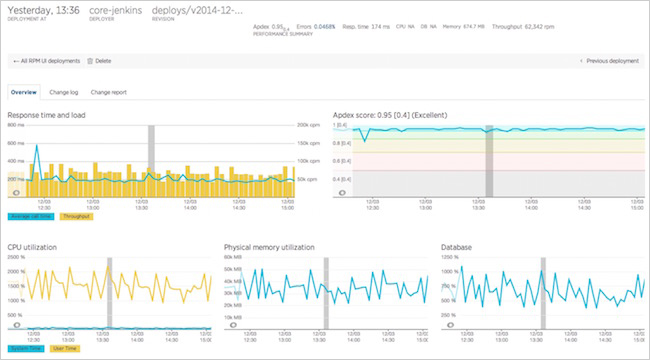The image size is (650, 360).
Task: Click the Memory 674.7 MB summary value
Action: click(463, 27)
